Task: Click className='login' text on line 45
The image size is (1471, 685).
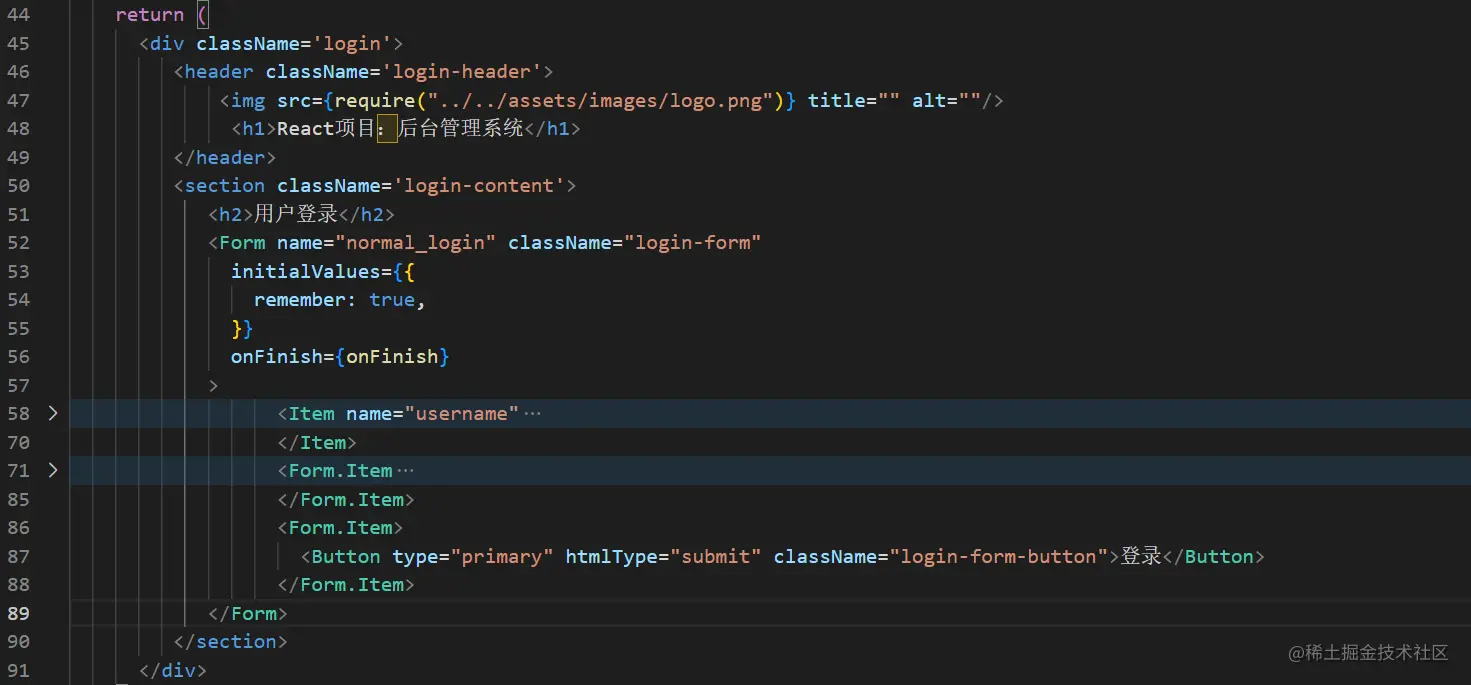Action: pos(294,43)
